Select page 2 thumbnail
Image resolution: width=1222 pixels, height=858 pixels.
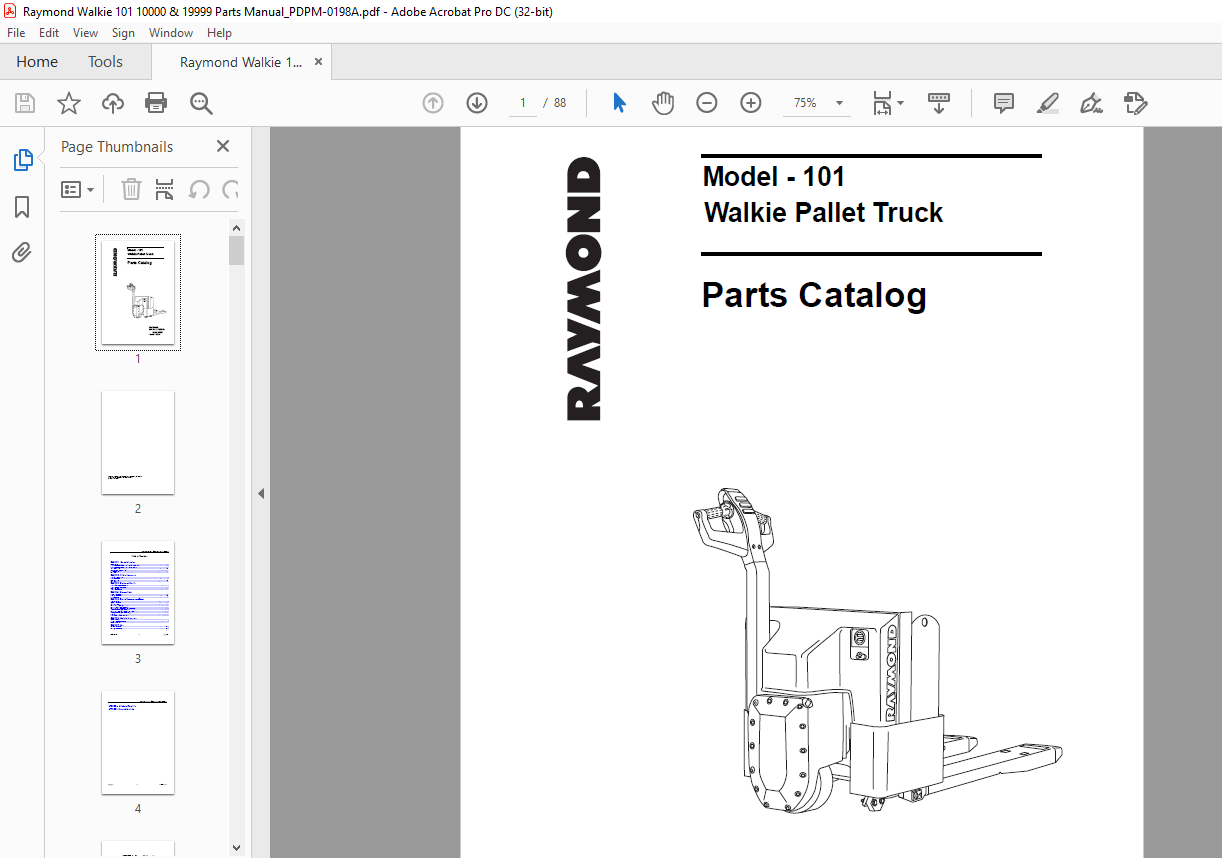[x=138, y=442]
